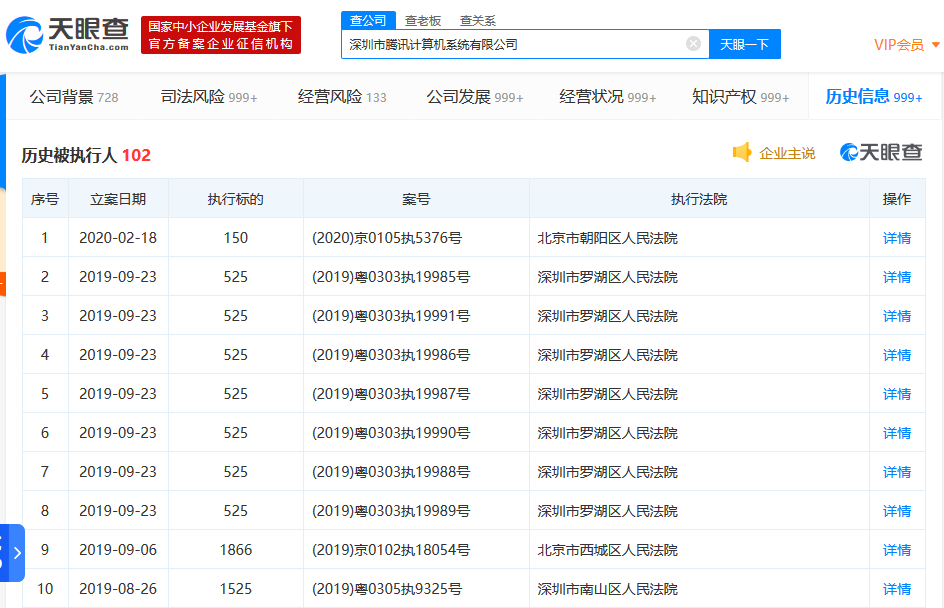Click the execution amount 1866
This screenshot has width=944, height=608.
(235, 550)
